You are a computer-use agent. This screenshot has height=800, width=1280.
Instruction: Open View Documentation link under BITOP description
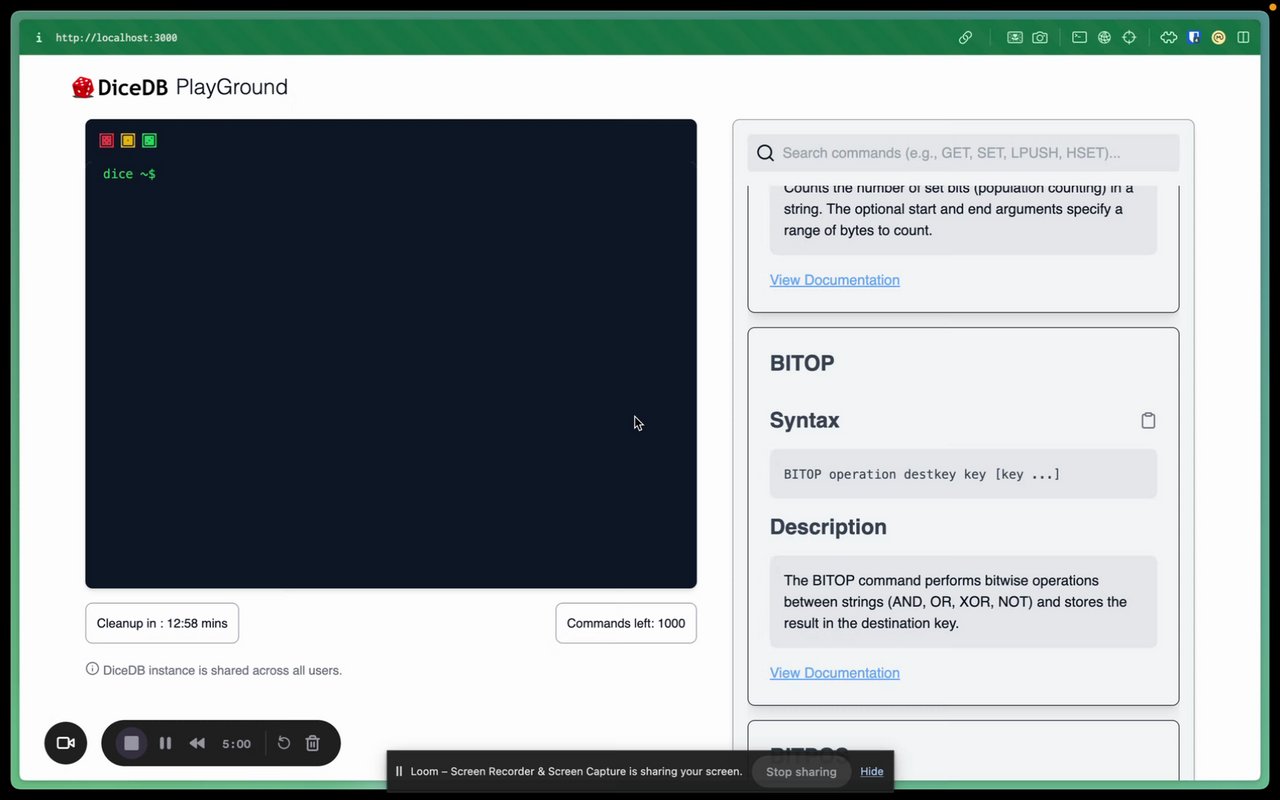[835, 673]
